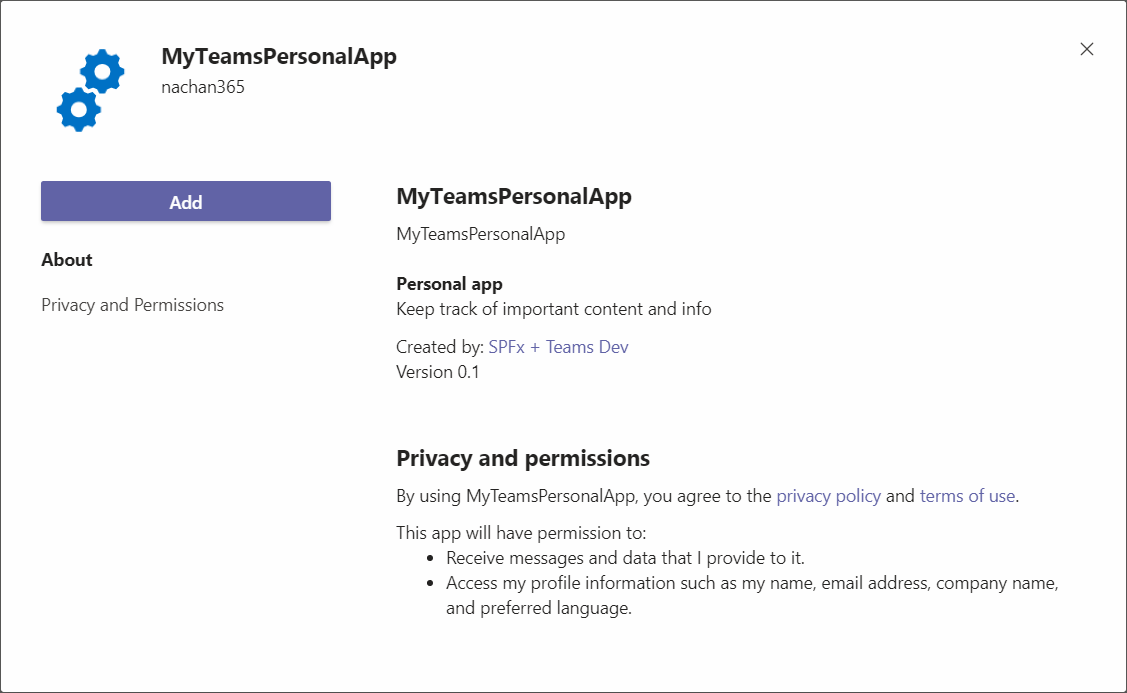Click the MyTeamsPersonalApp gears app icon
1127x693 pixels.
tap(90, 91)
